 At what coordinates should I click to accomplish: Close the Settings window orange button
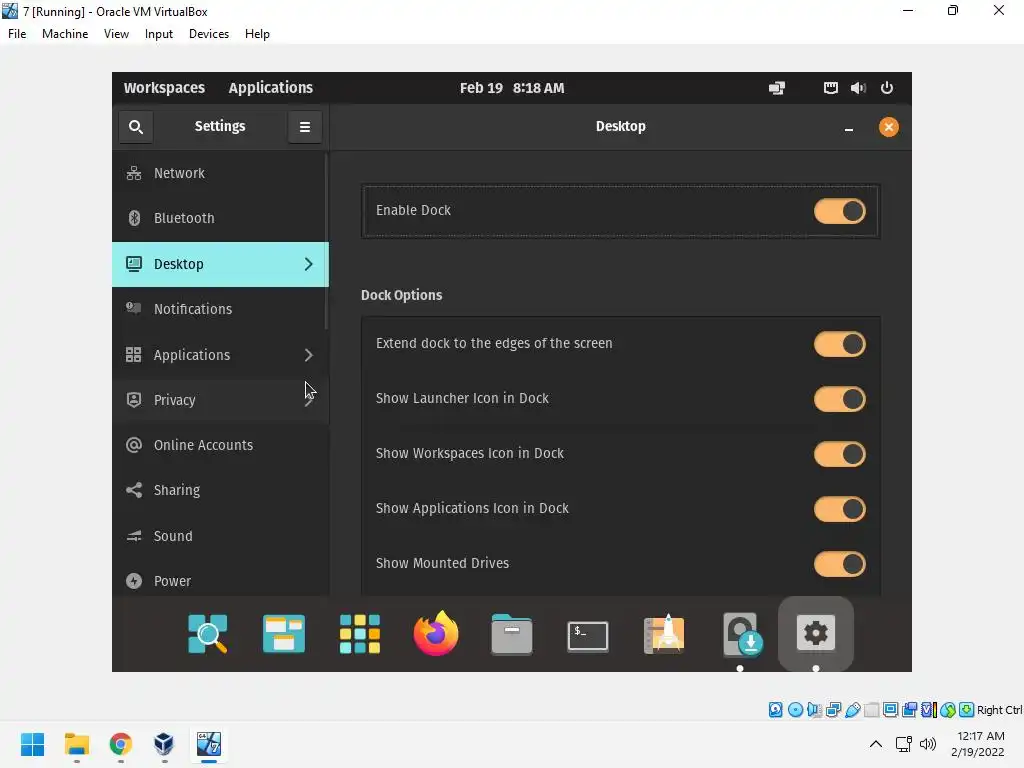click(888, 127)
